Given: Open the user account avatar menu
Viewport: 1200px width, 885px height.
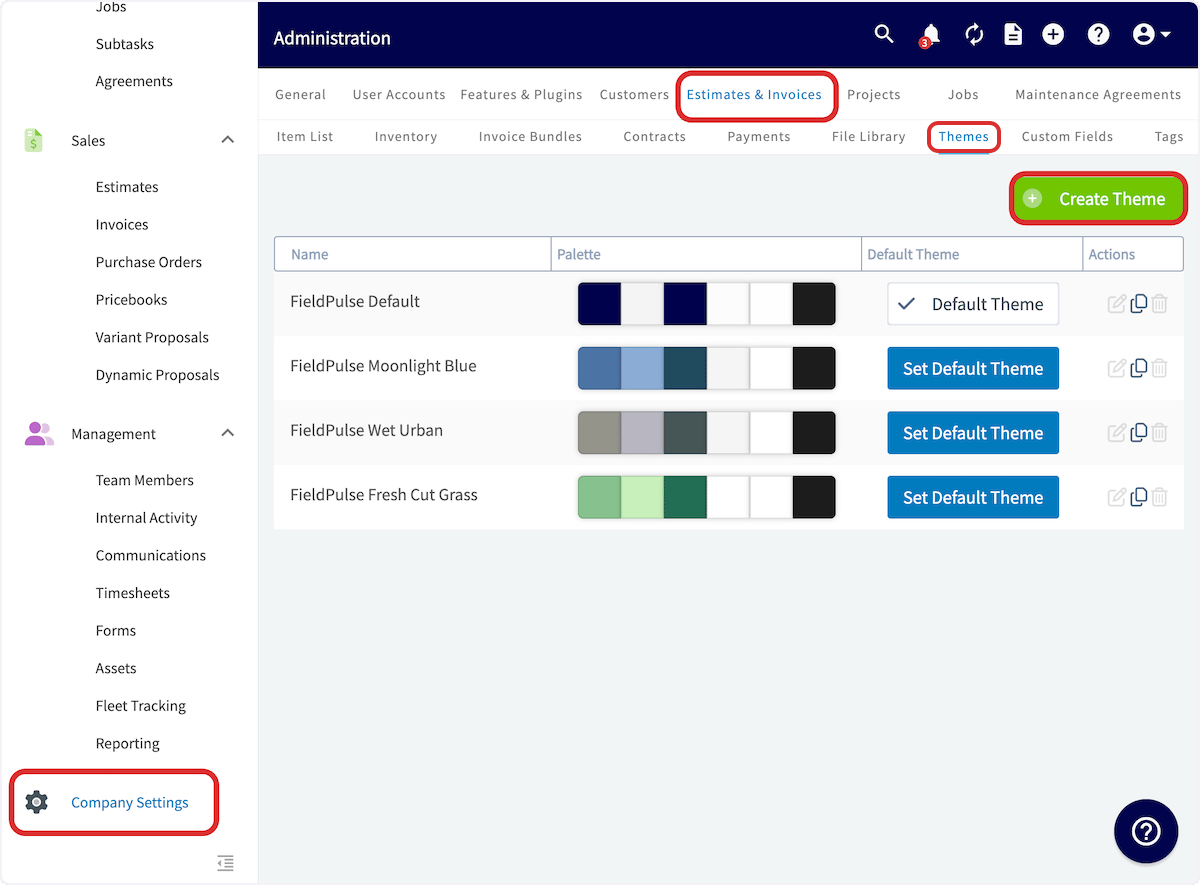Looking at the screenshot, I should pos(1152,35).
